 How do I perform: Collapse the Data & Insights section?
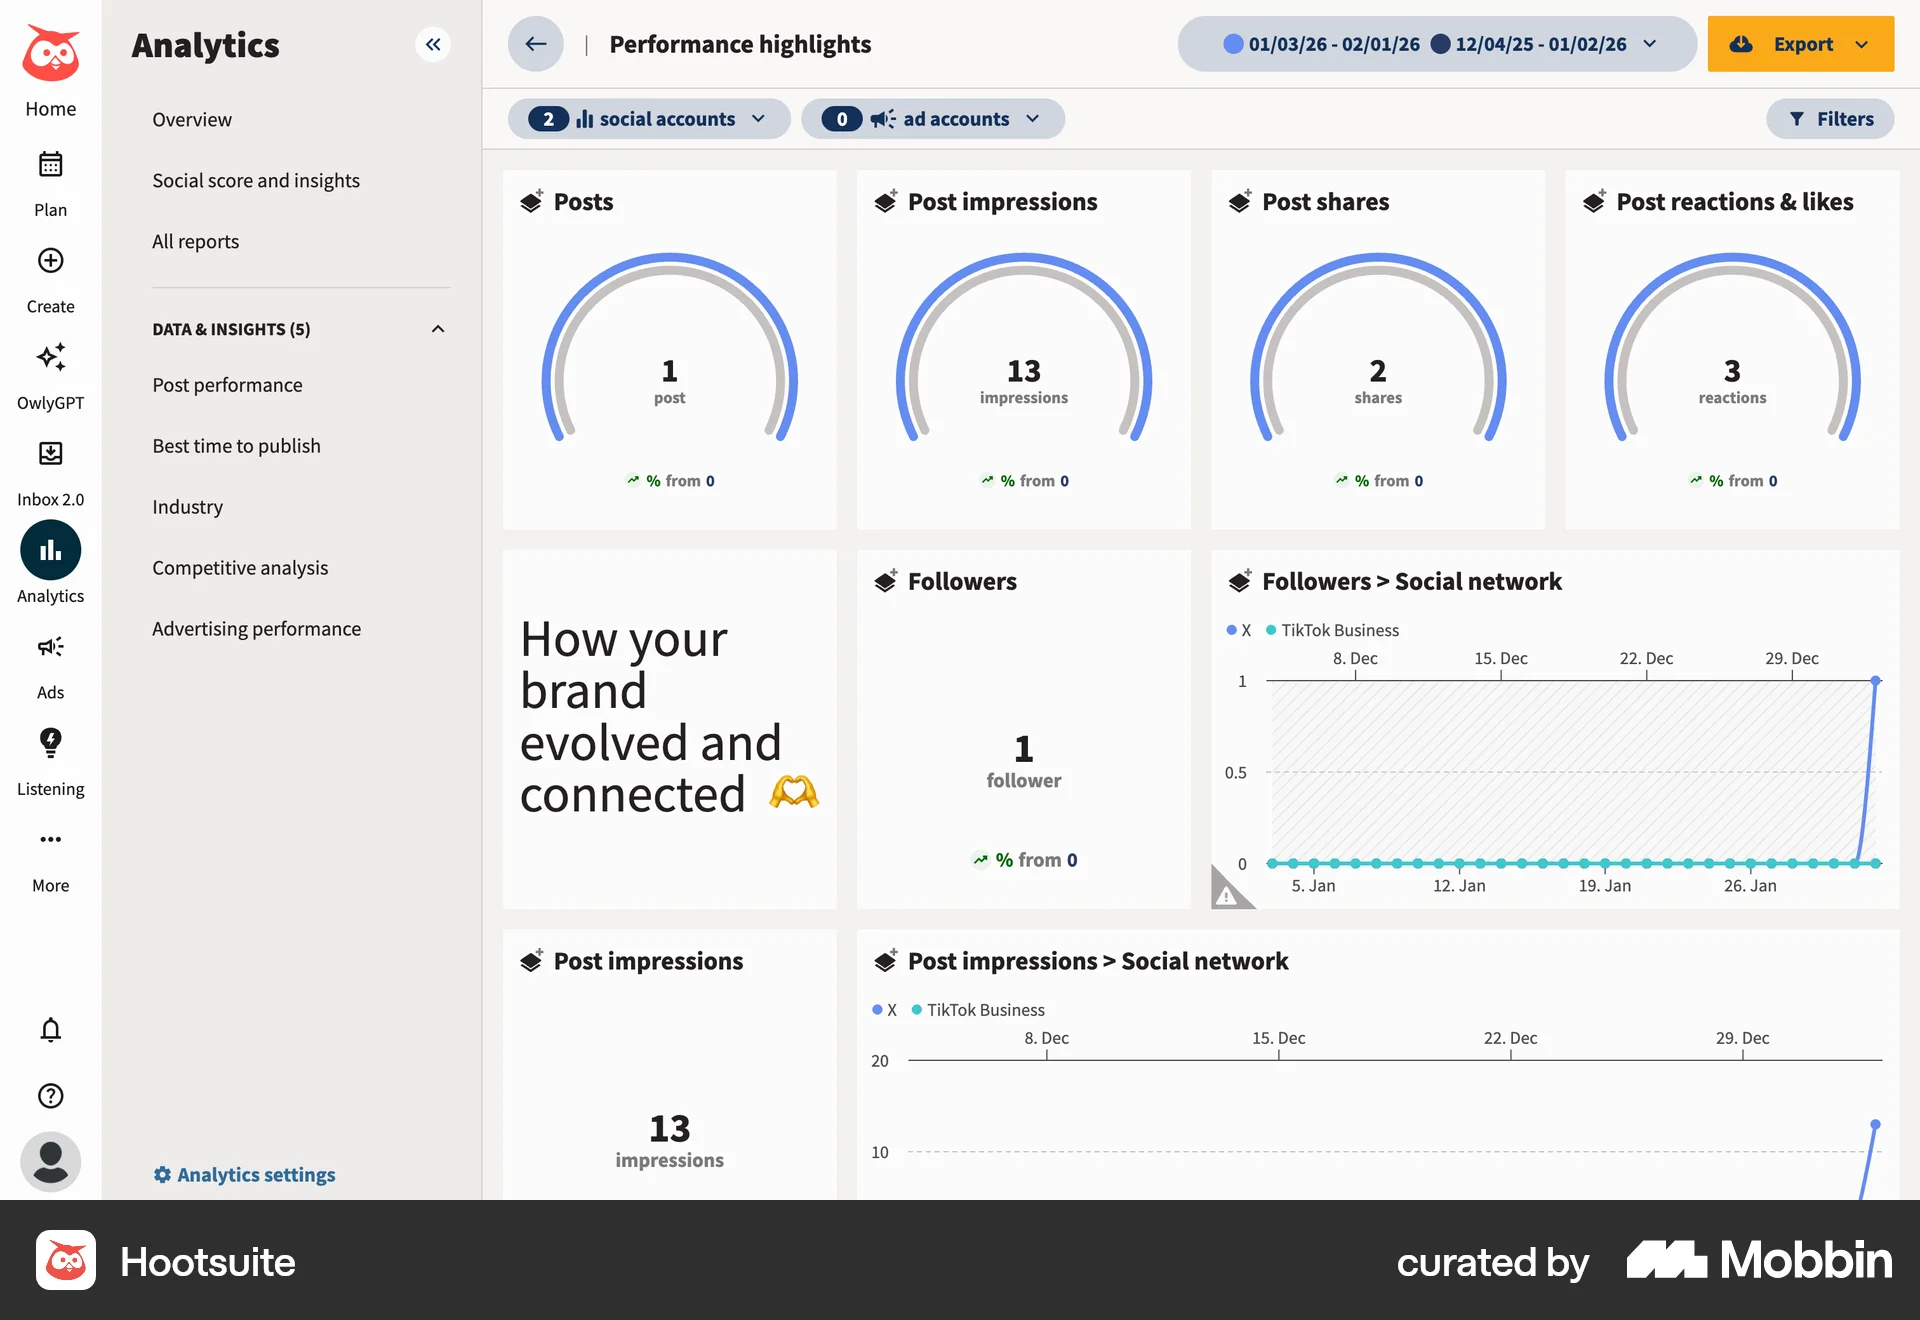437,328
